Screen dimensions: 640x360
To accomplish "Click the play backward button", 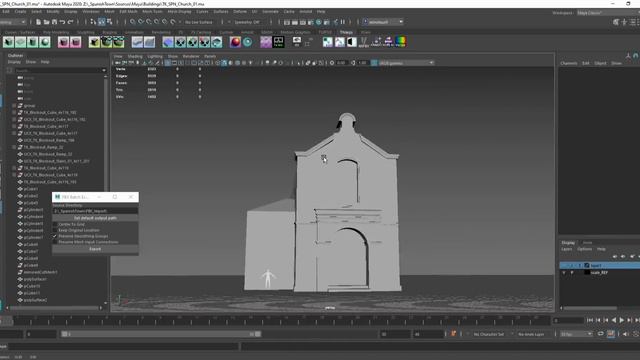I will click(613, 320).
